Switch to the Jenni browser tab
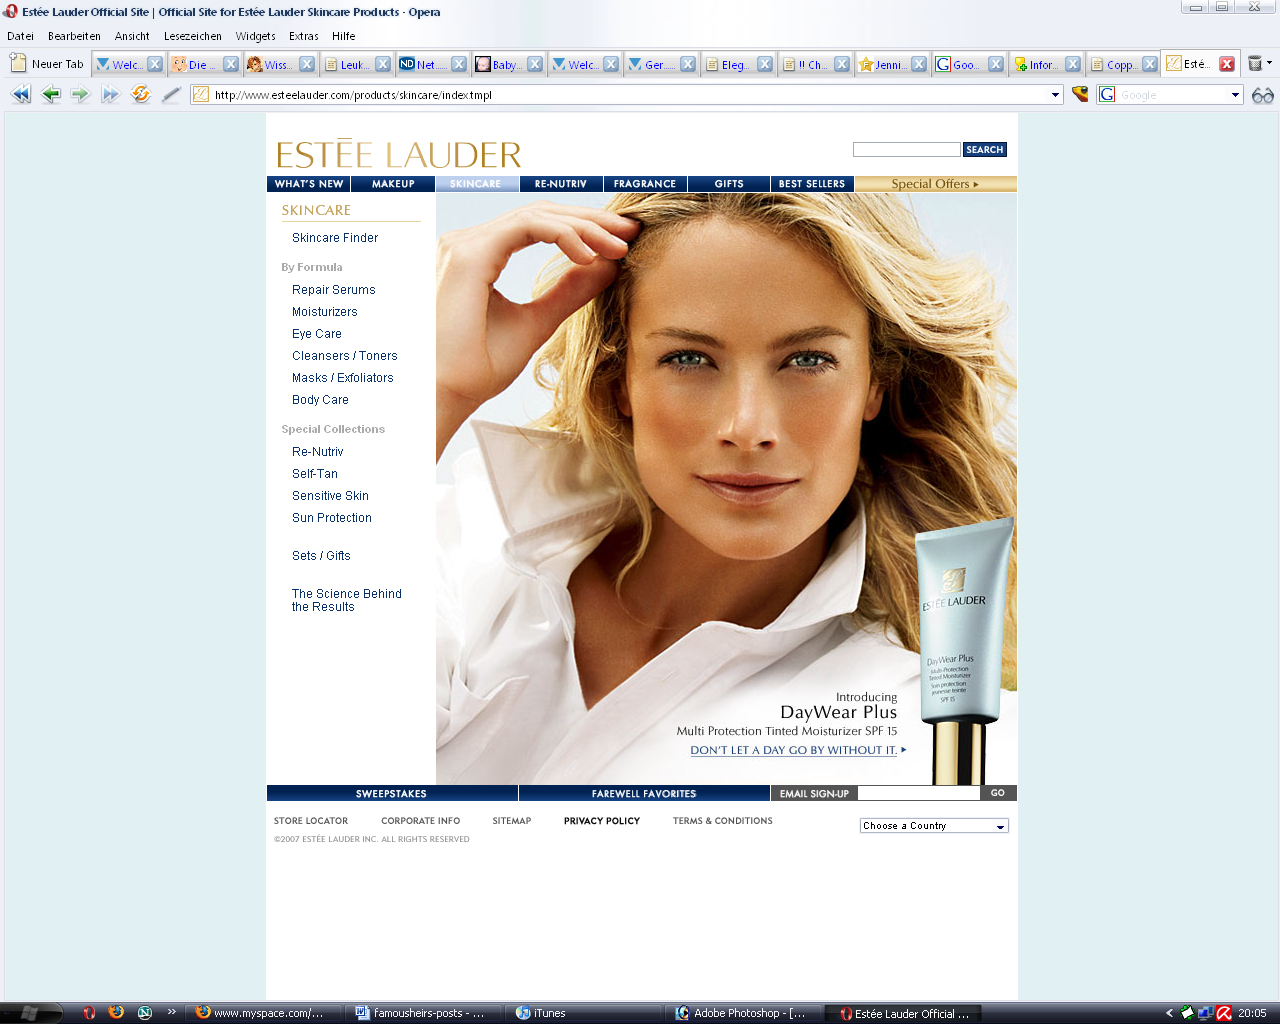 (x=883, y=64)
